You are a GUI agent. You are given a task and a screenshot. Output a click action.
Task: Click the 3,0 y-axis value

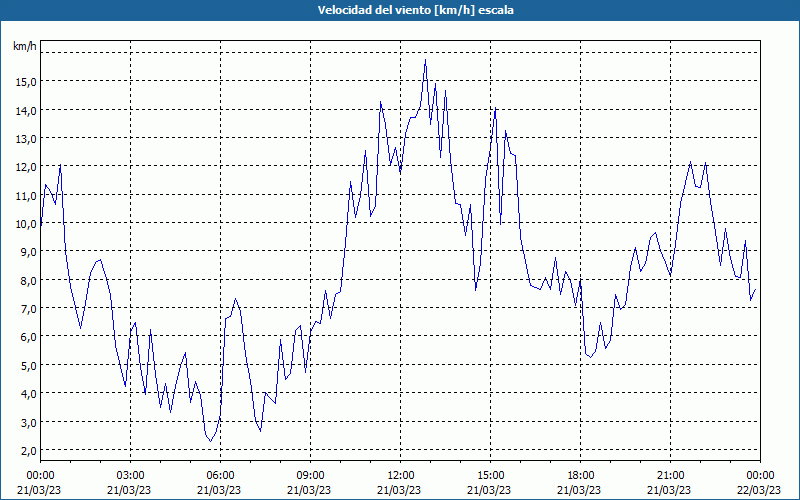click(28, 422)
